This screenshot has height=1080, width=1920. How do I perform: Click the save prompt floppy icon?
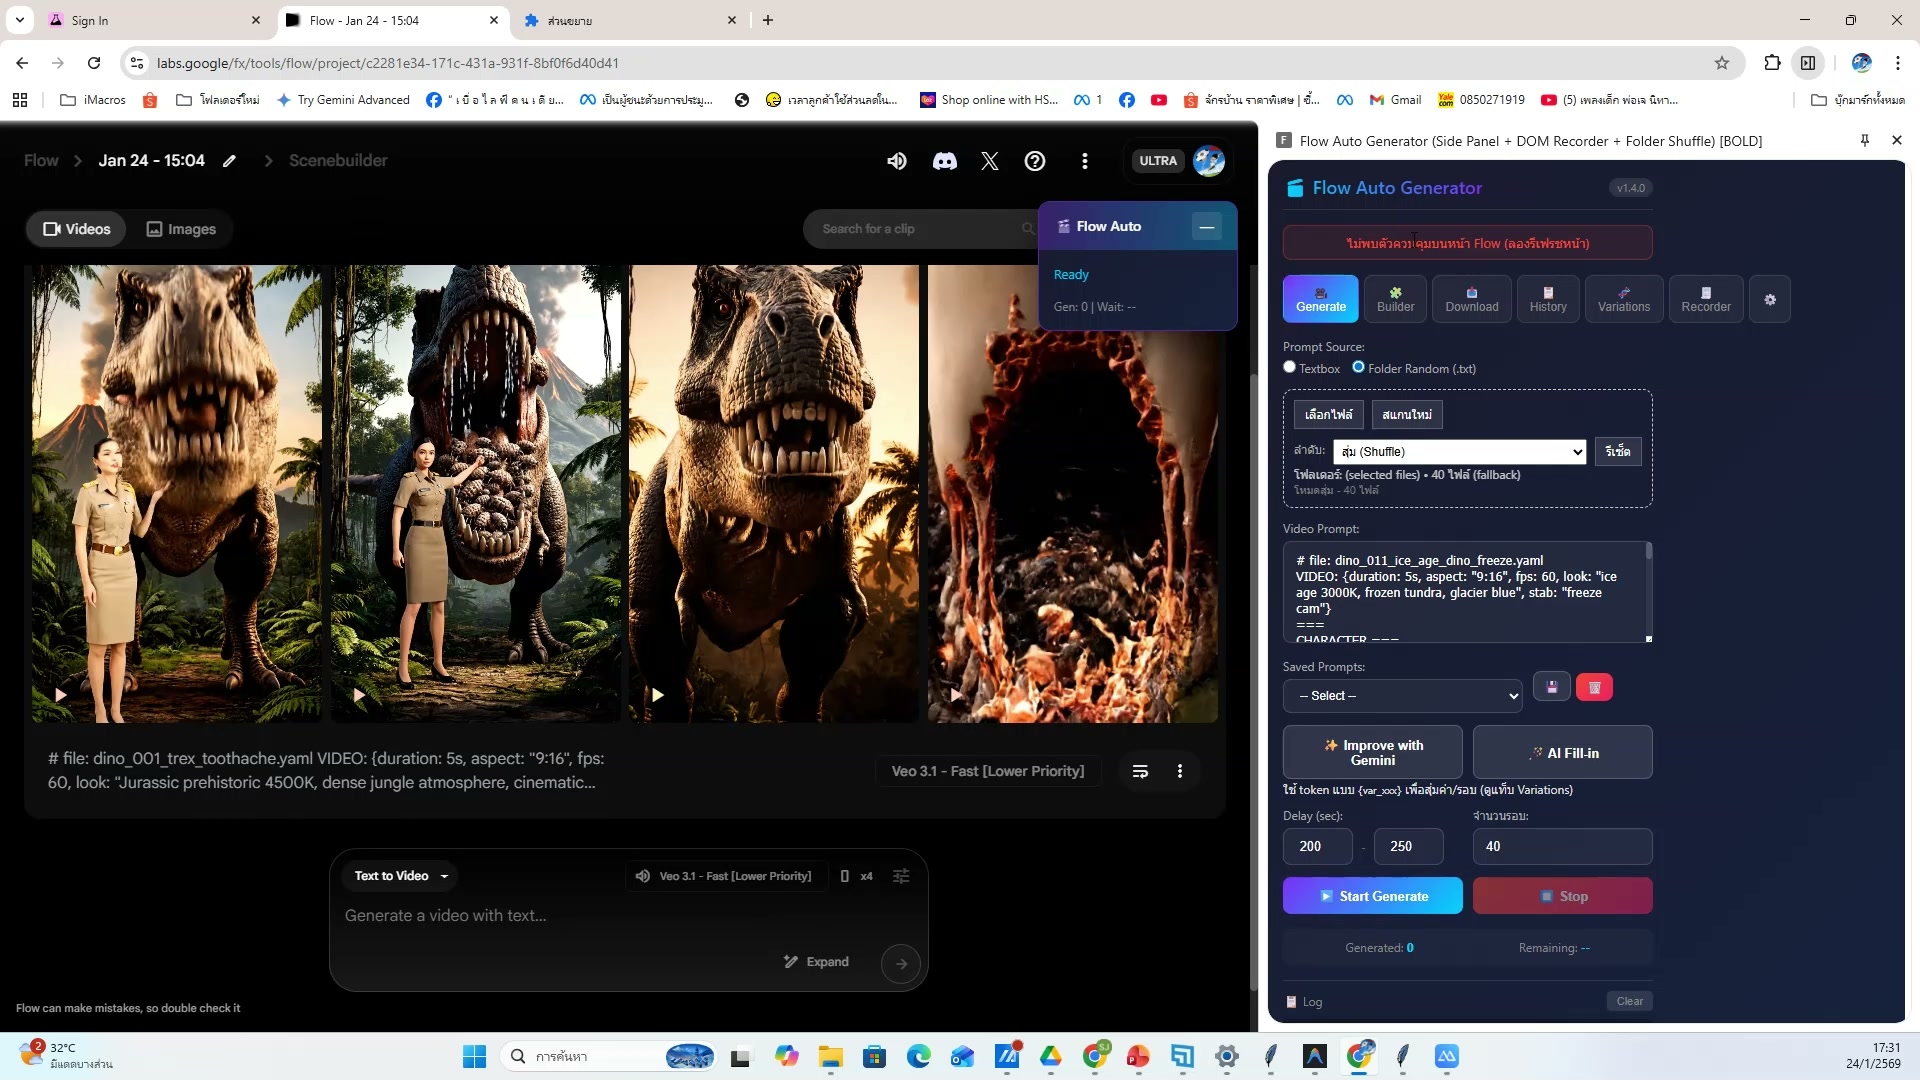[x=1552, y=687]
